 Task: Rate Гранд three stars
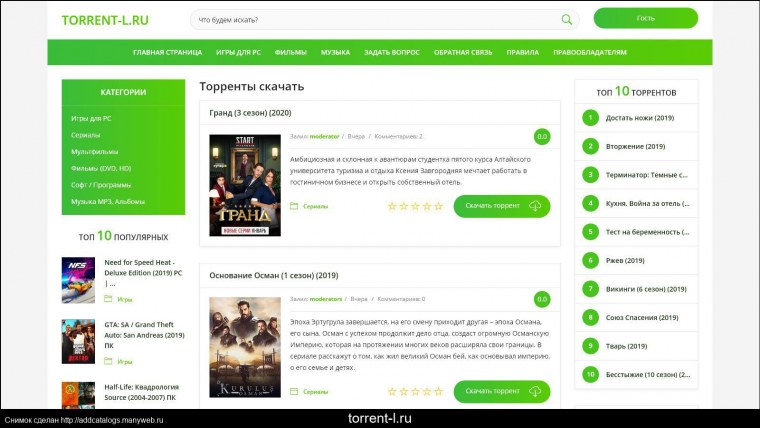point(415,206)
